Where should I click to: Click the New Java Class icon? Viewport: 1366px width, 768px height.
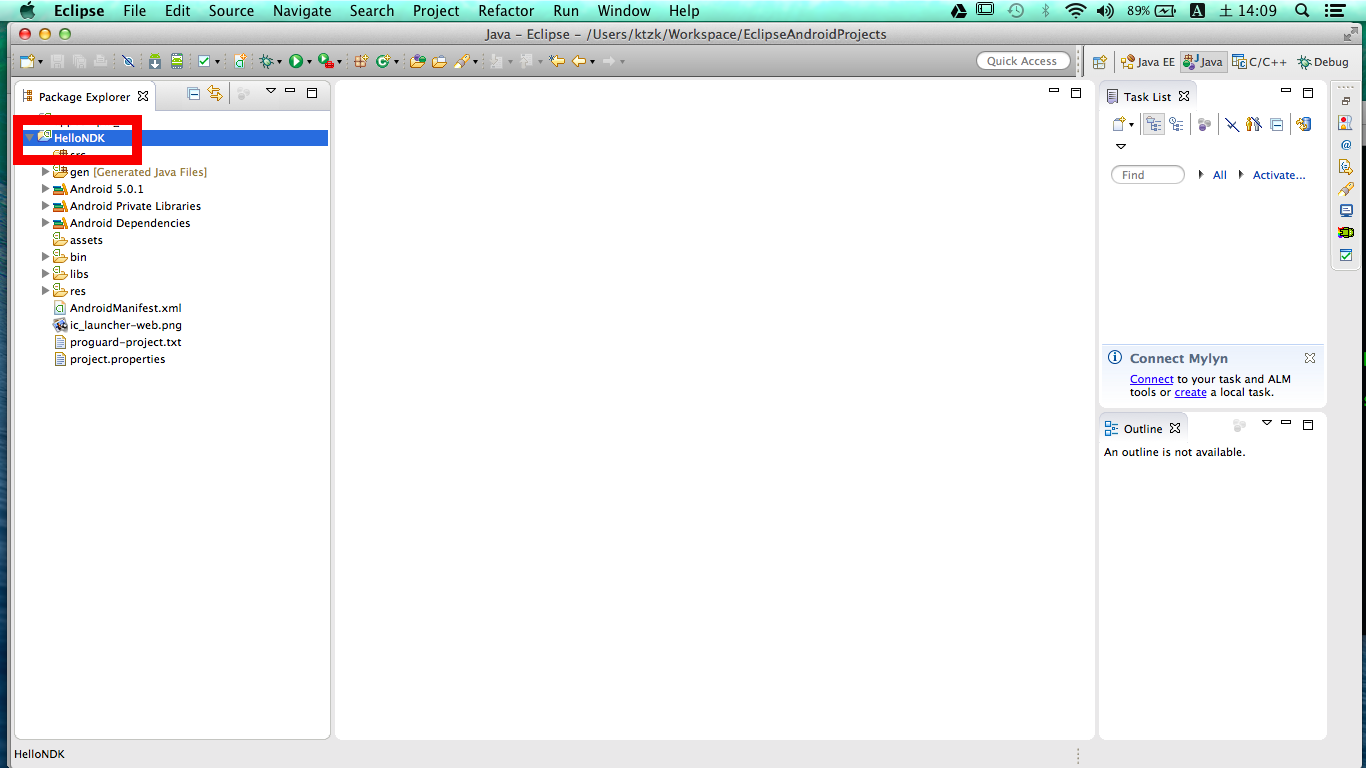(x=383, y=61)
